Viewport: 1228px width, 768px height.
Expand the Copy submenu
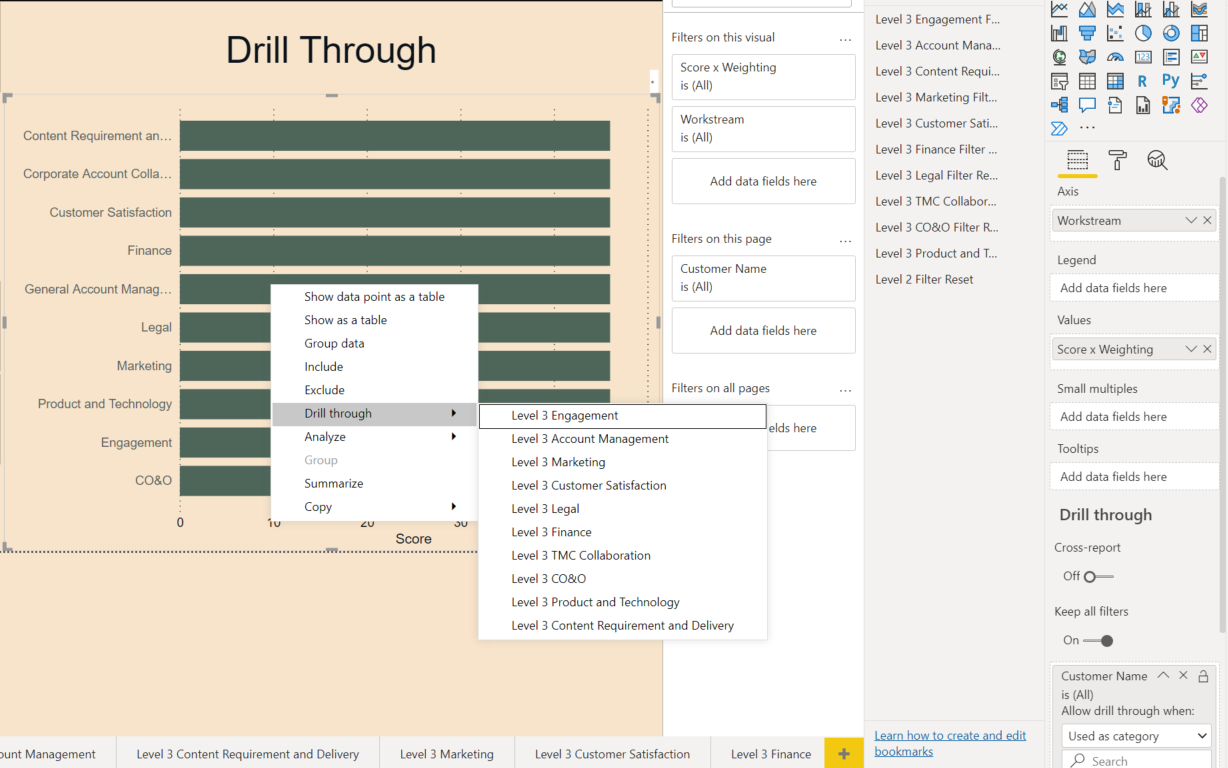pyautogui.click(x=374, y=507)
